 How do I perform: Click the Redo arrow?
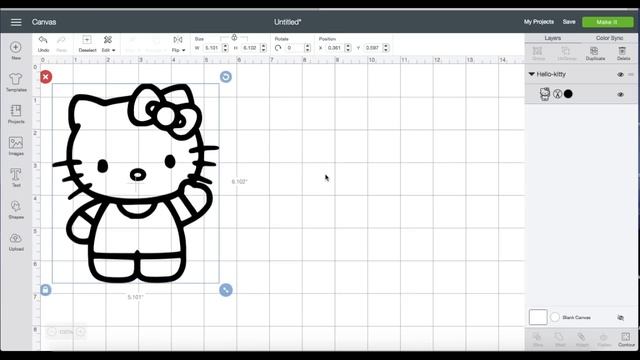click(61, 40)
